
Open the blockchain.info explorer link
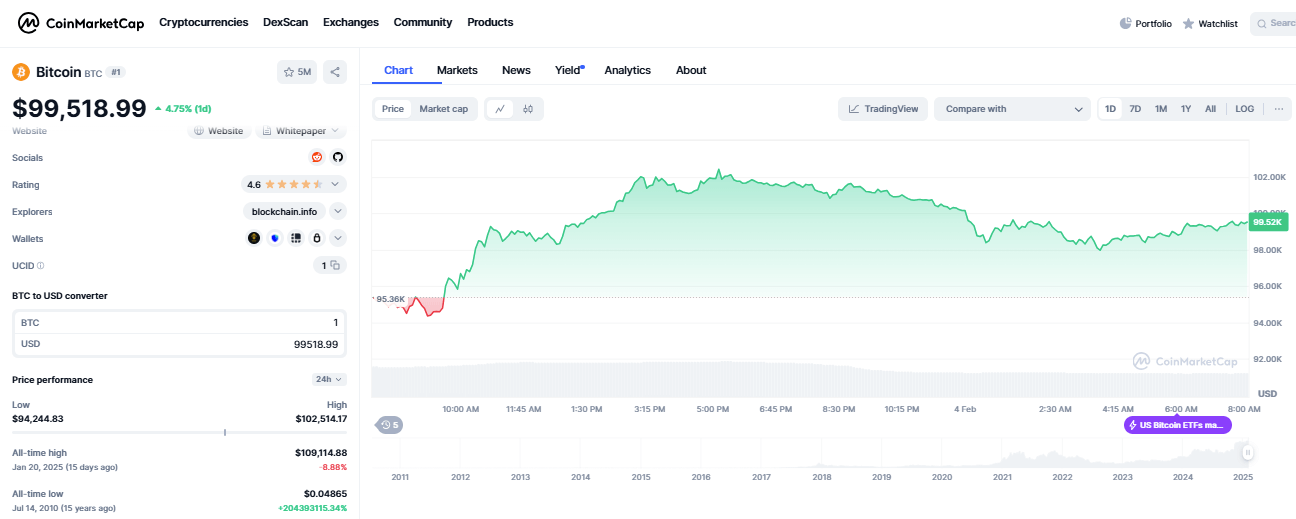coord(284,211)
